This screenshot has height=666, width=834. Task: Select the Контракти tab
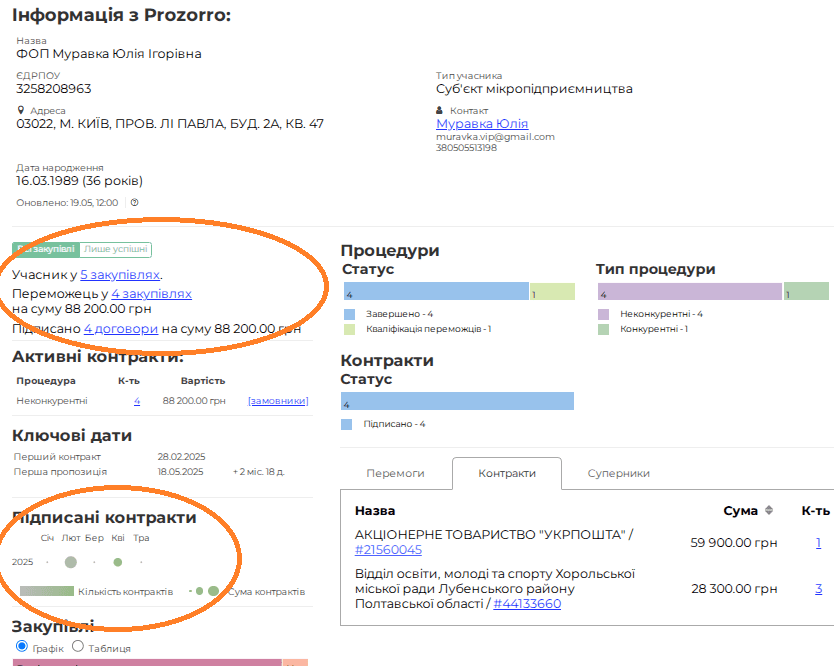click(506, 473)
